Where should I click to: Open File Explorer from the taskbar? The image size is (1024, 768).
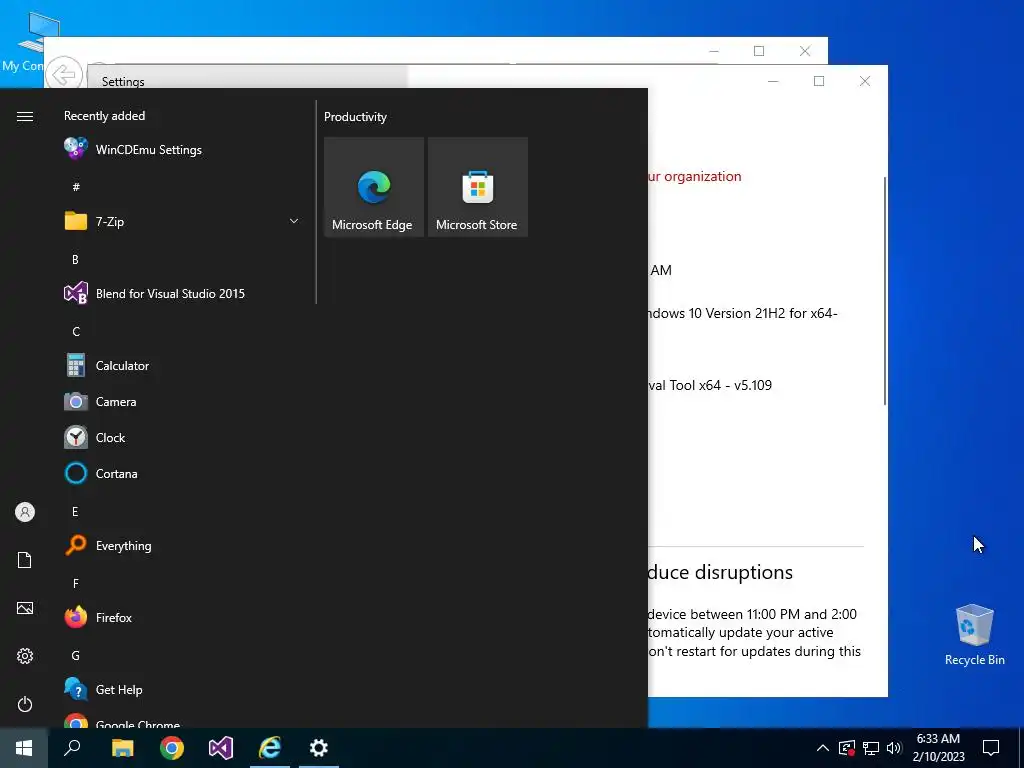[122, 748]
